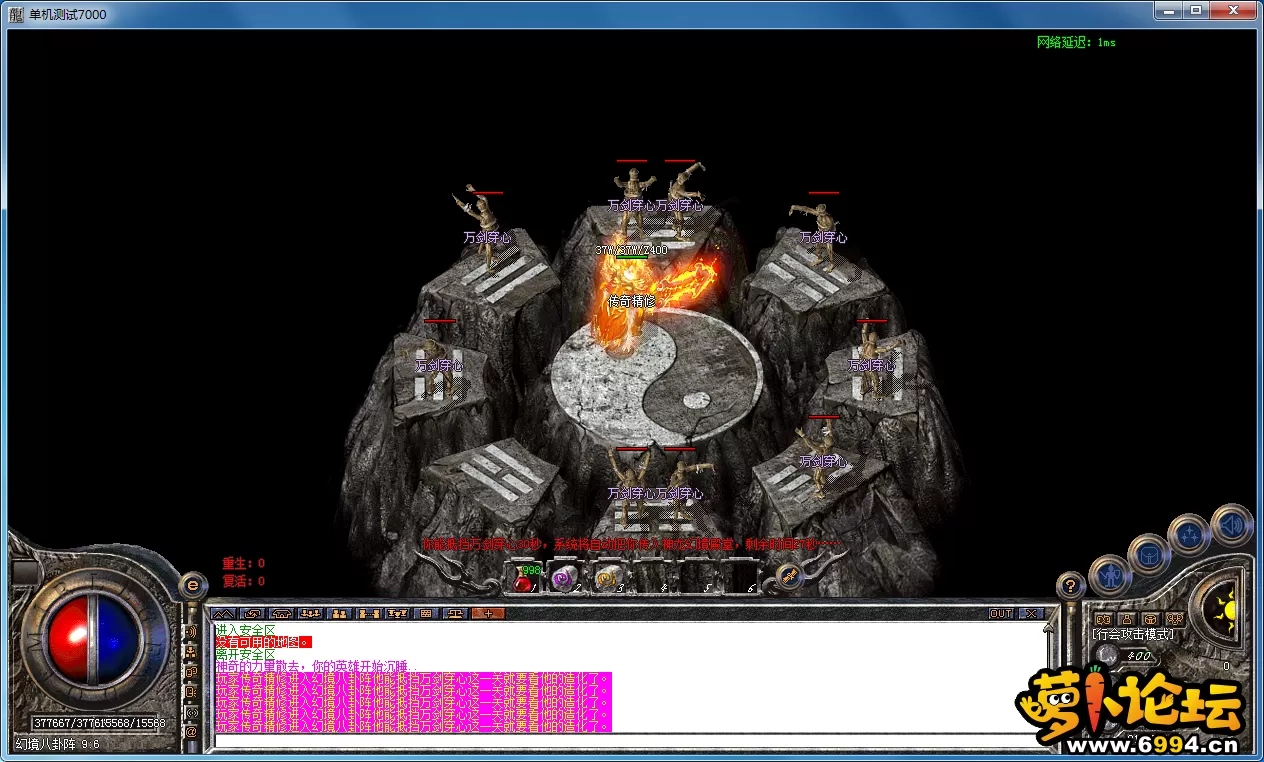Click the '重生: 0' counter text
The height and width of the screenshot is (762, 1264).
tap(244, 564)
